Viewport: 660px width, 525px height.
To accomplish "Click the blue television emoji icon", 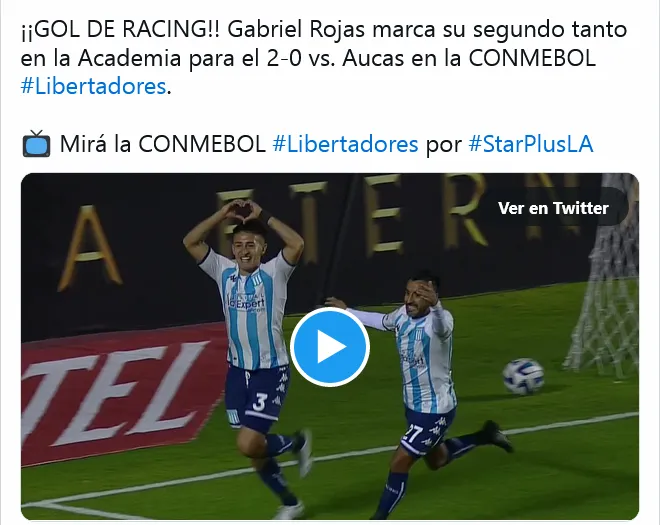I will point(36,144).
